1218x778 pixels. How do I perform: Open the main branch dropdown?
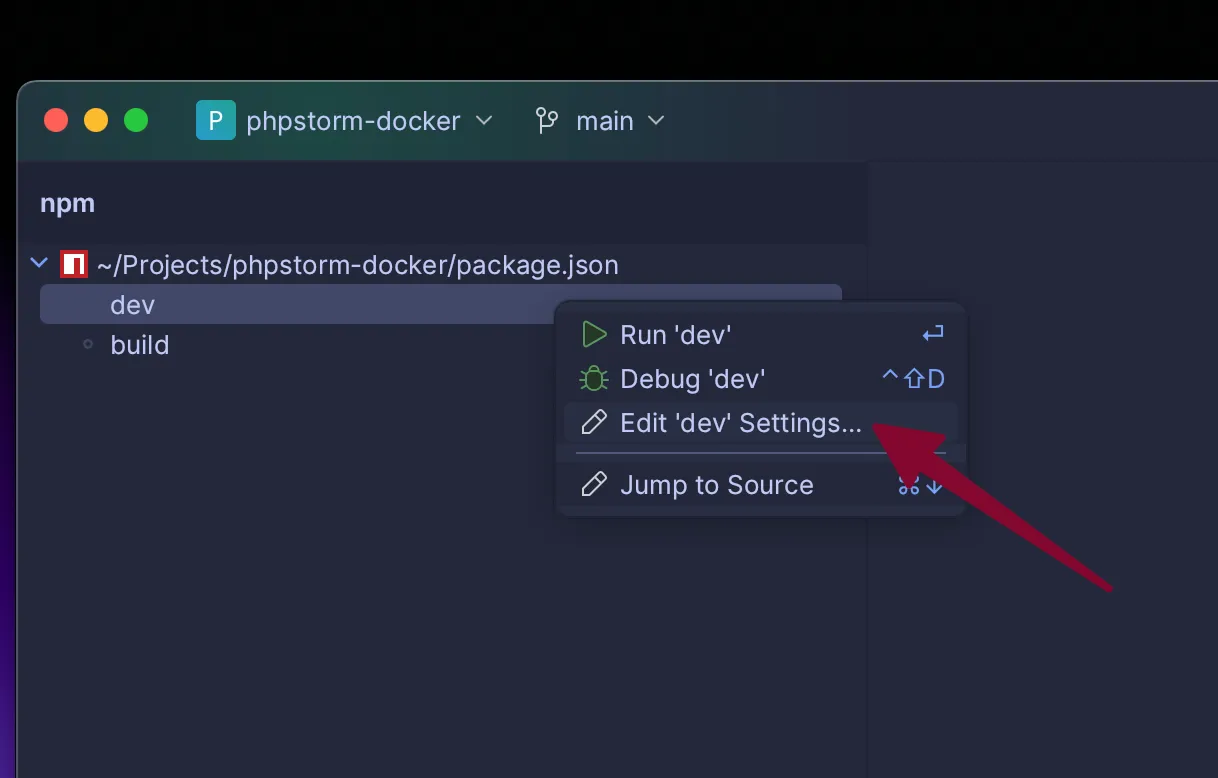coord(600,121)
